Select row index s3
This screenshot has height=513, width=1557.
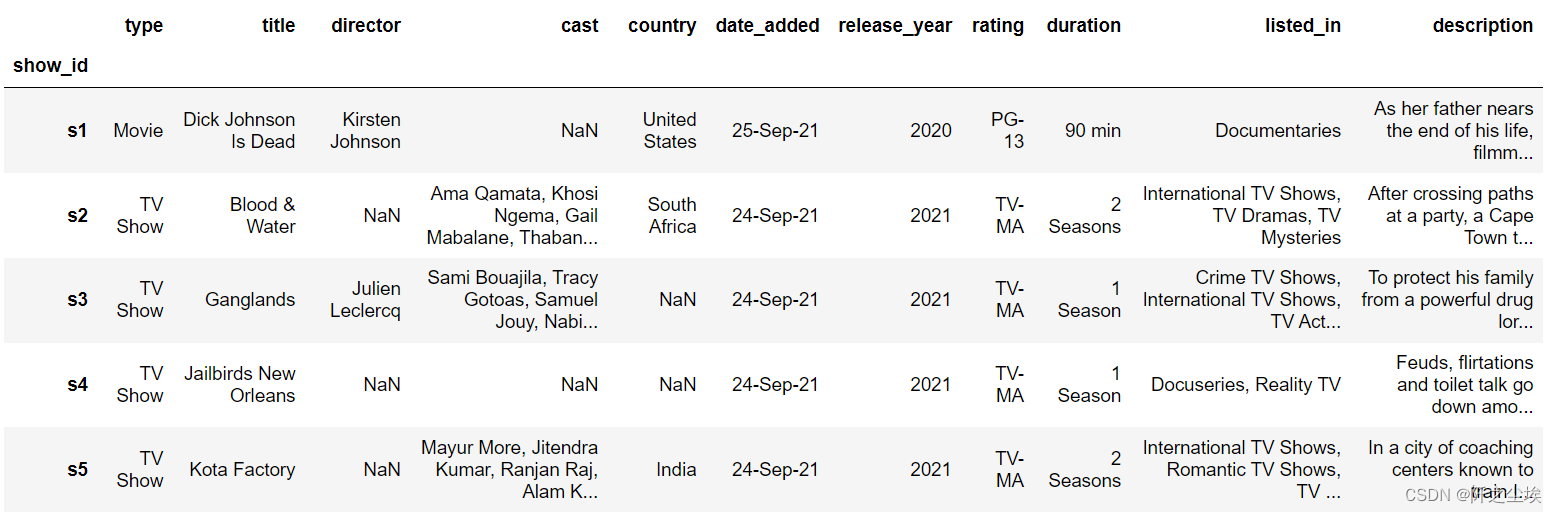[x=77, y=300]
